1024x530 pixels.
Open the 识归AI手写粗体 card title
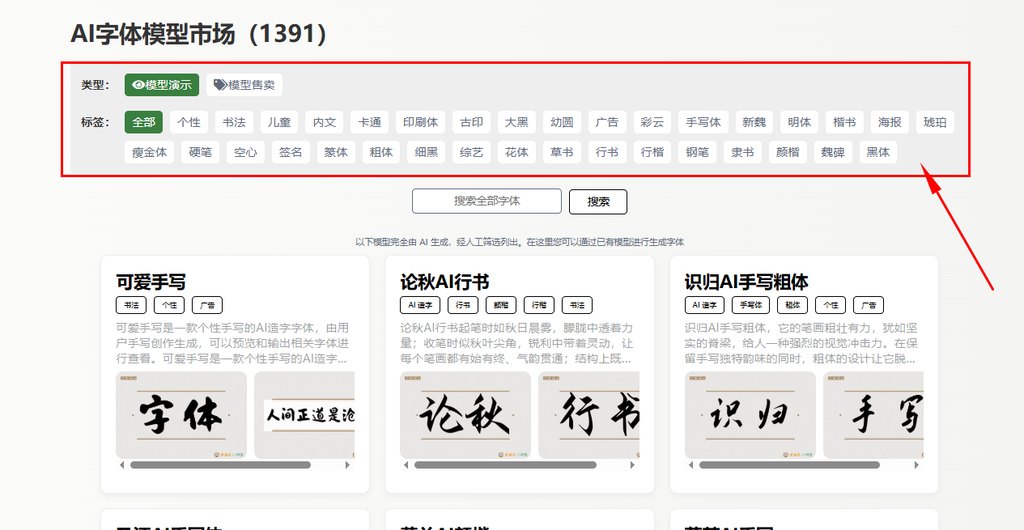tap(746, 282)
